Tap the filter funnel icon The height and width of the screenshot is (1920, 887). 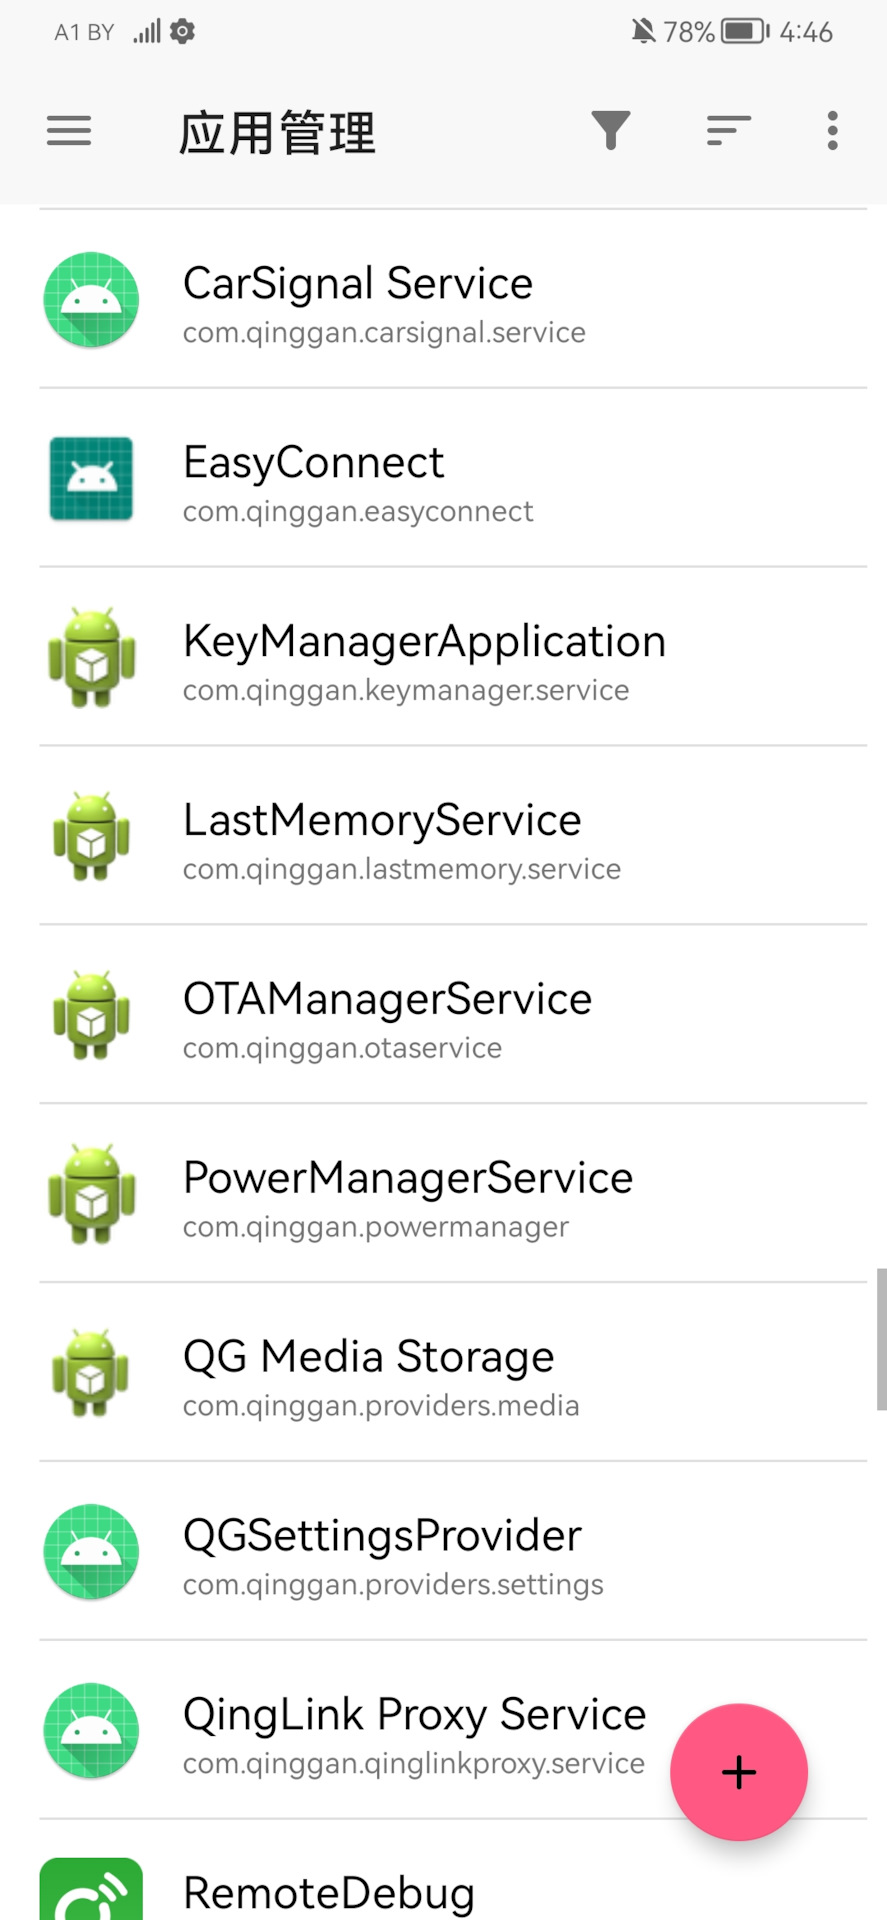pos(610,131)
